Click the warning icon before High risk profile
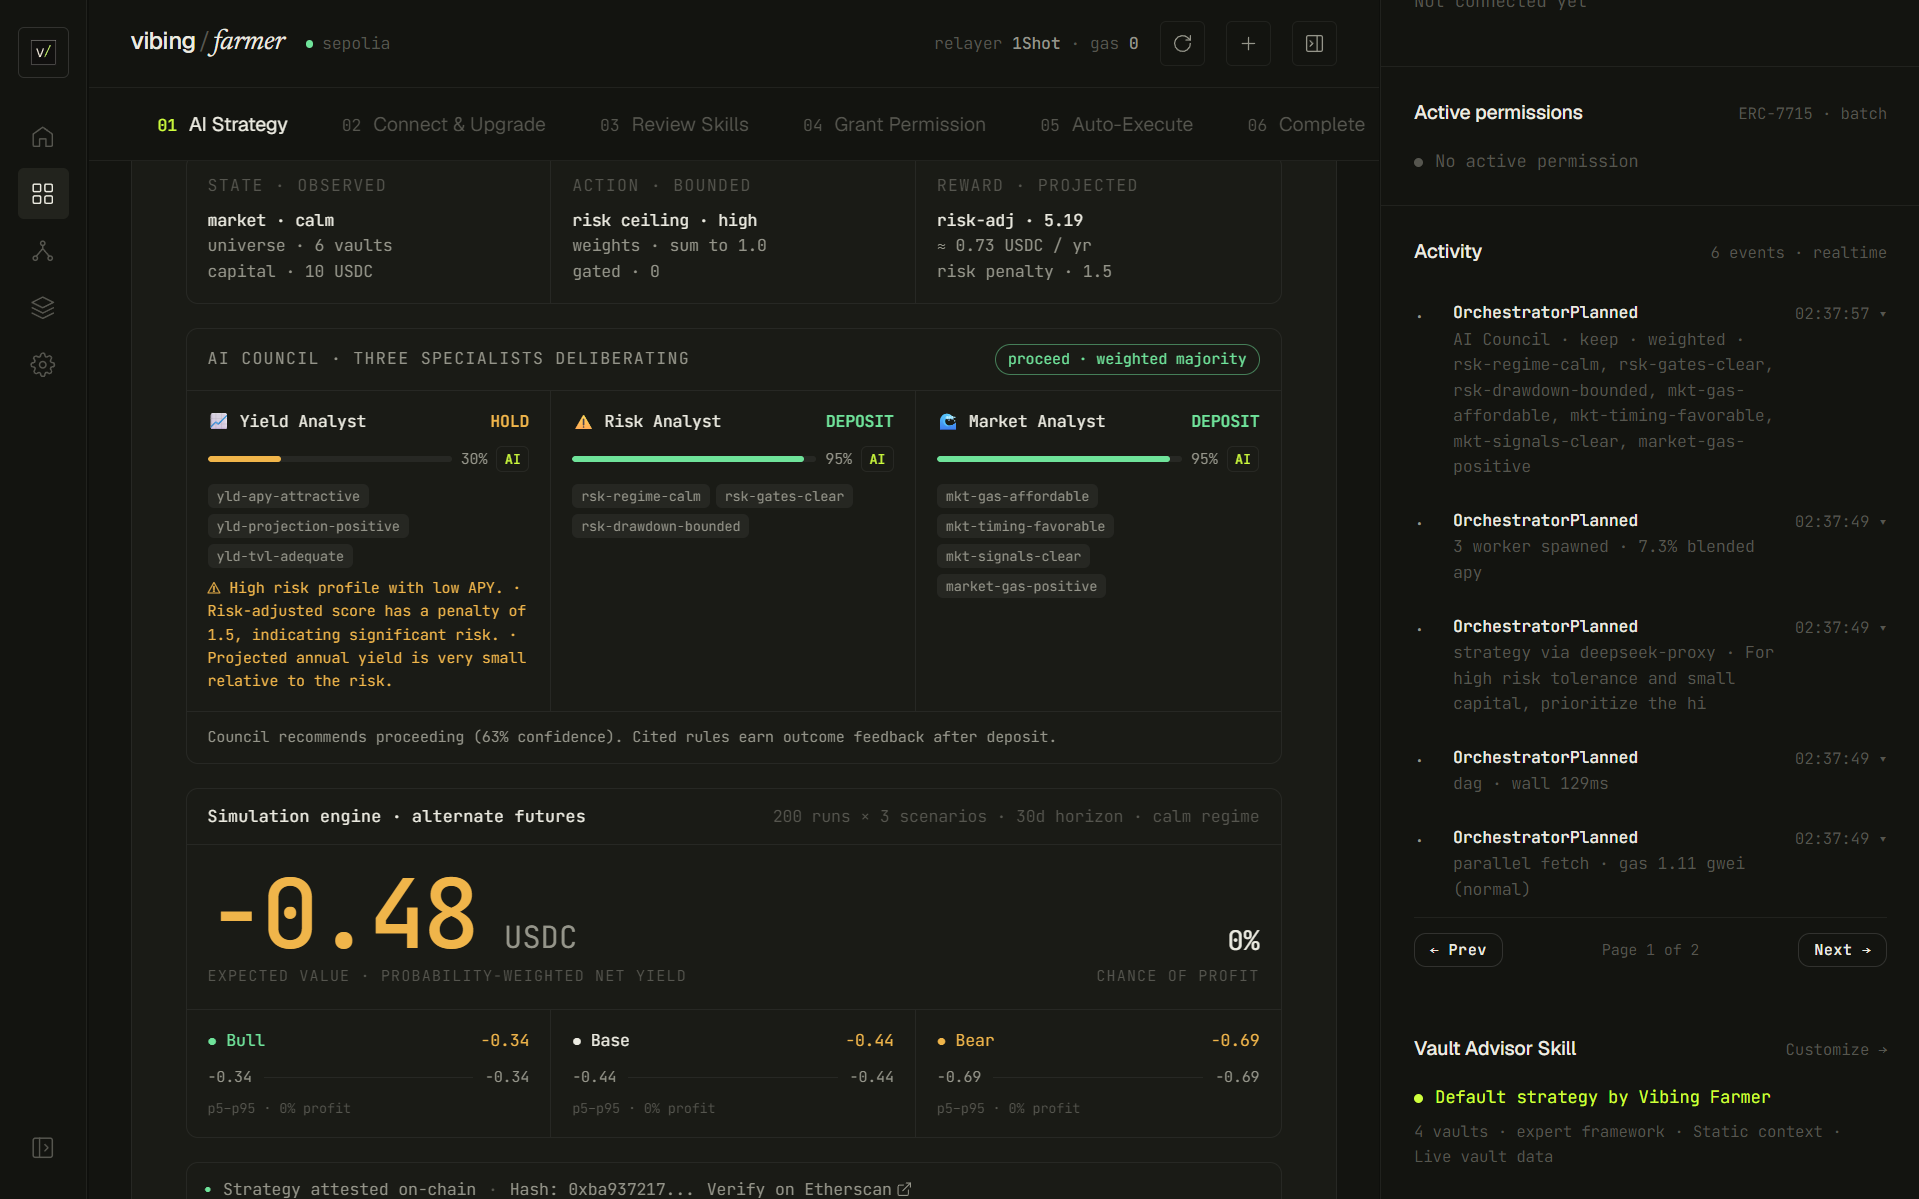 (x=214, y=588)
